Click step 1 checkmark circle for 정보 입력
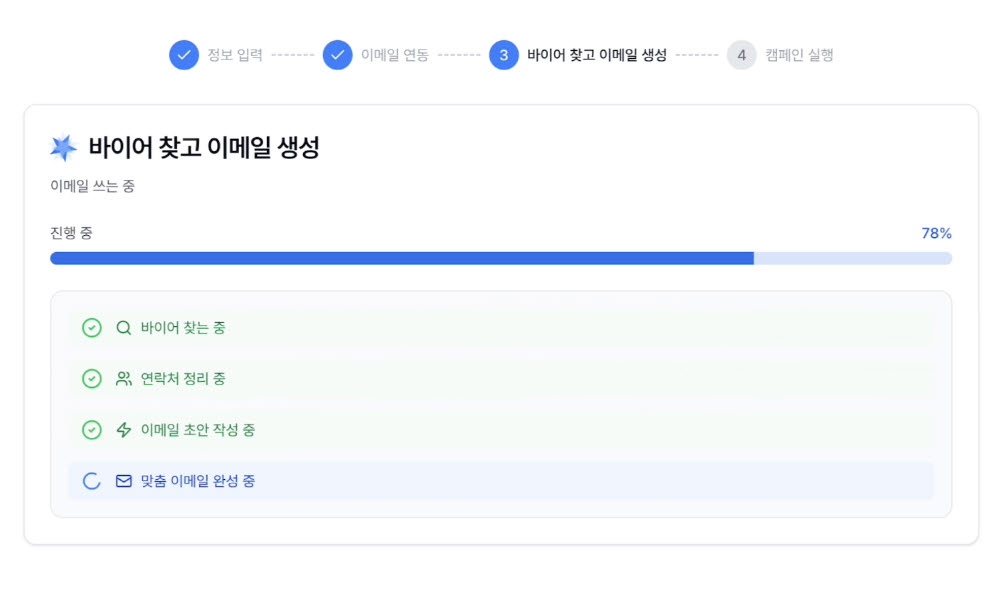Screen dimensions: 1000x605 [184, 55]
